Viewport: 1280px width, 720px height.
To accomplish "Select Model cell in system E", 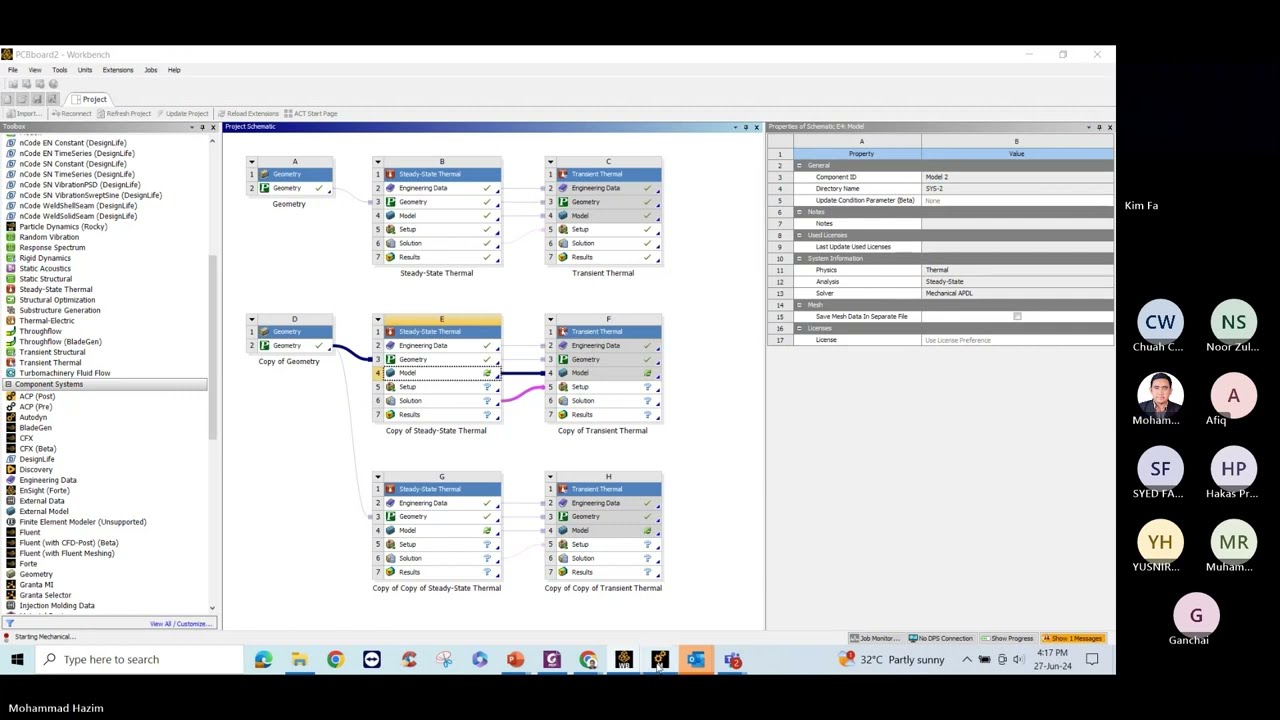I will [440, 373].
